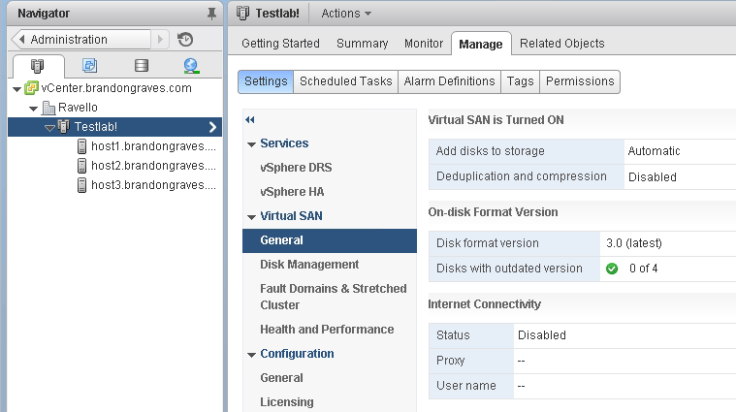Image resolution: width=736 pixels, height=412 pixels.
Task: Click the 'Automatic' add disks value
Action: coord(654,151)
